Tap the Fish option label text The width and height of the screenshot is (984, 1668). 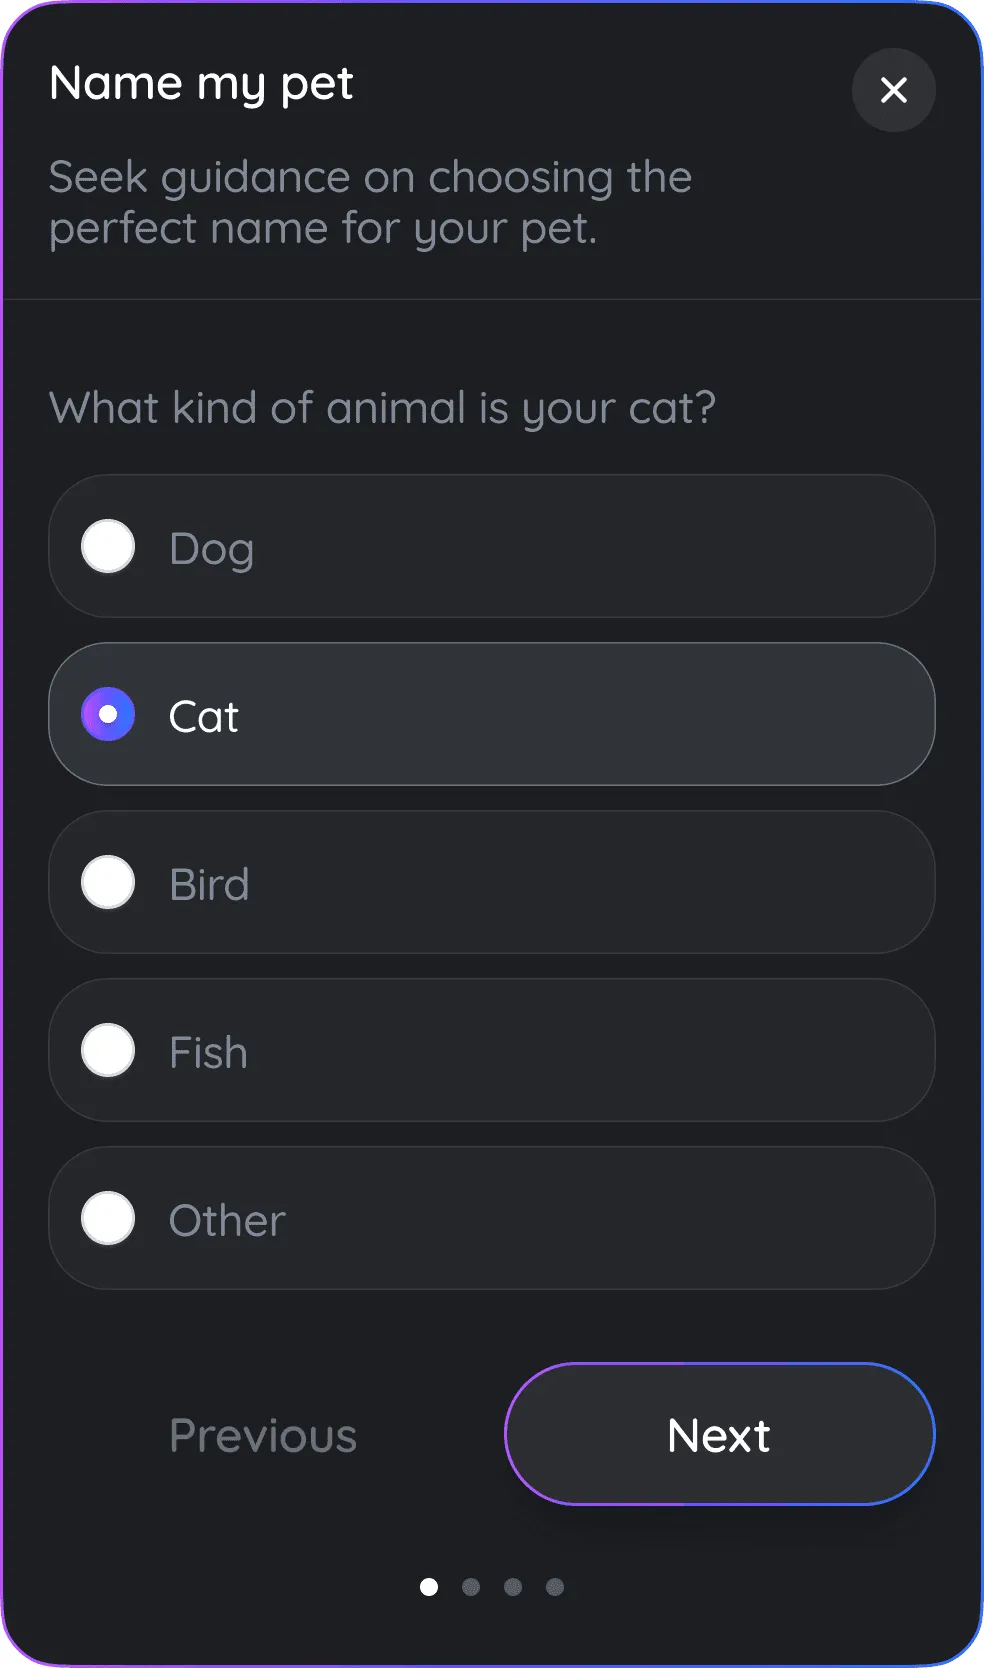pyautogui.click(x=208, y=1052)
